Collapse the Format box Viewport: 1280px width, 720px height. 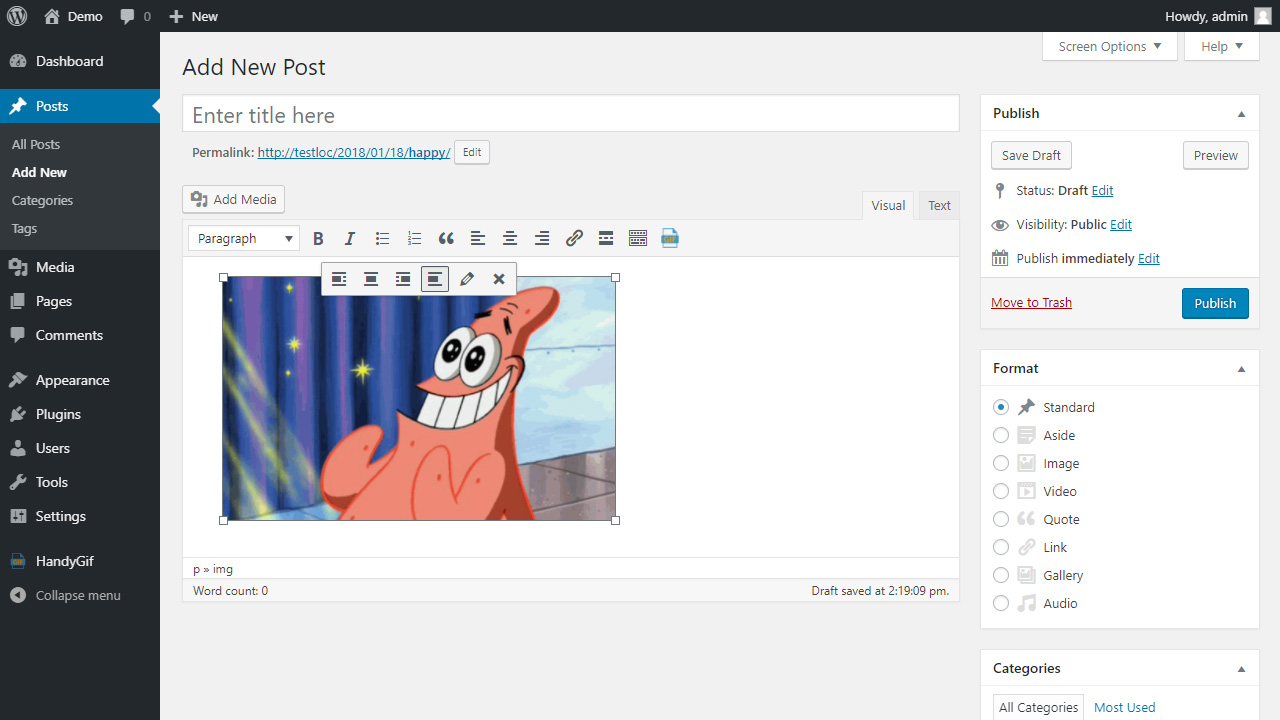tap(1241, 369)
